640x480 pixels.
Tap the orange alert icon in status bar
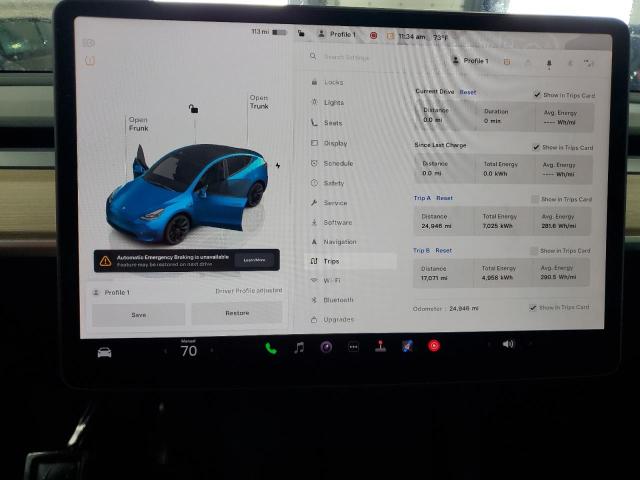tap(390, 36)
